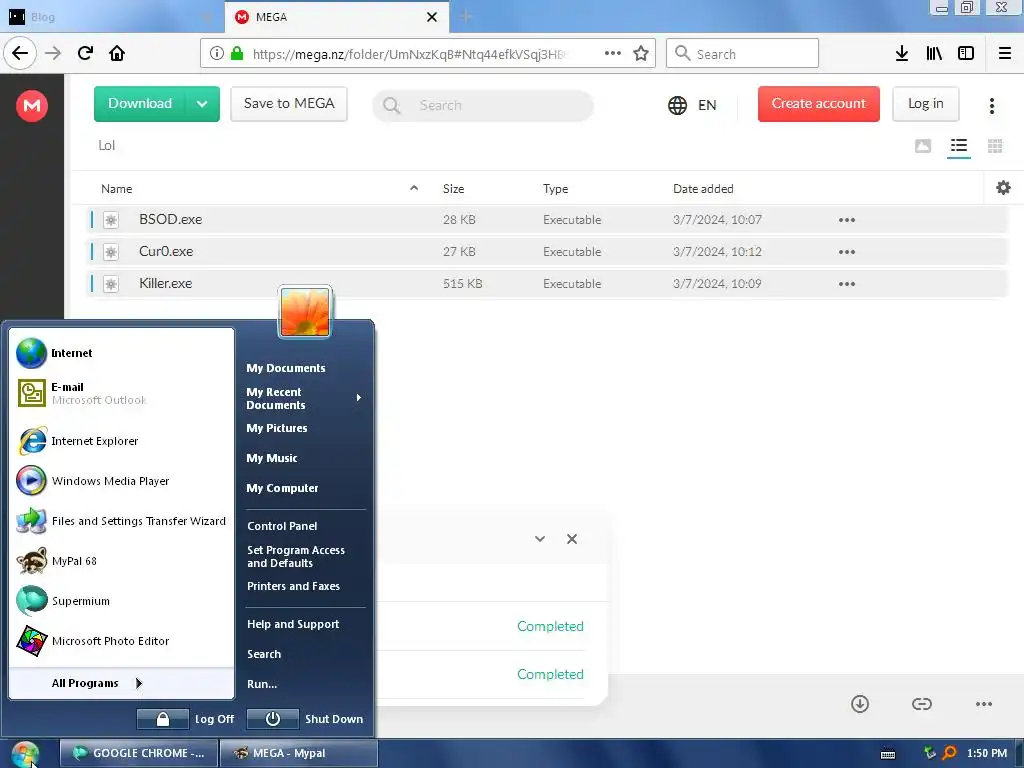Viewport: 1024px width, 768px height.
Task: Open Files and Settings Transfer Wizard
Action: (121, 521)
